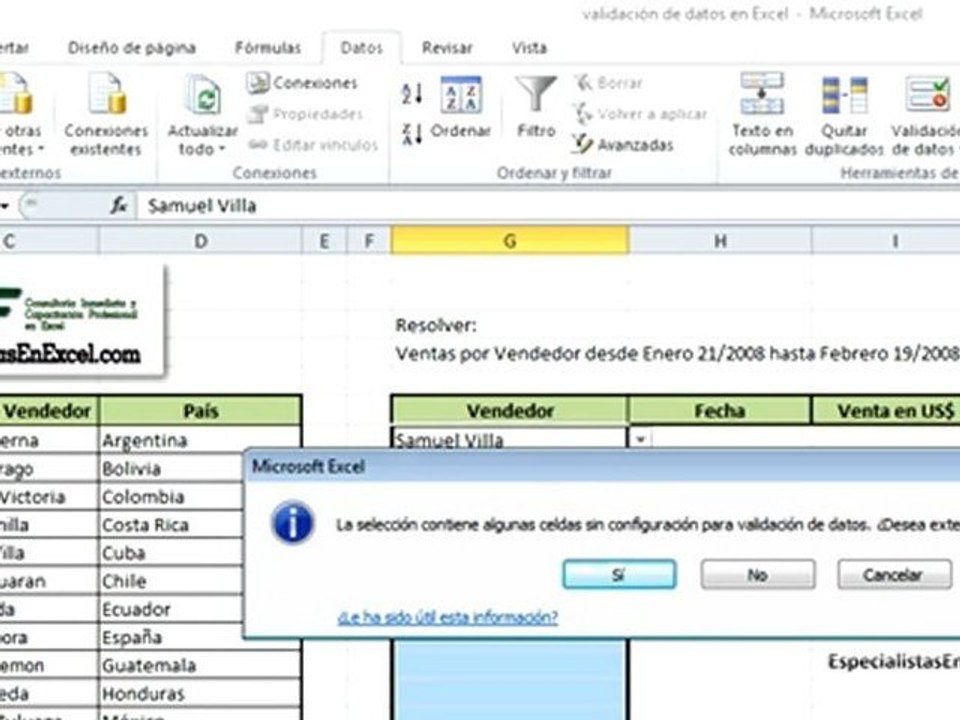Switch to the Diseño de página tab
This screenshot has height=720, width=960.
pyautogui.click(x=132, y=48)
